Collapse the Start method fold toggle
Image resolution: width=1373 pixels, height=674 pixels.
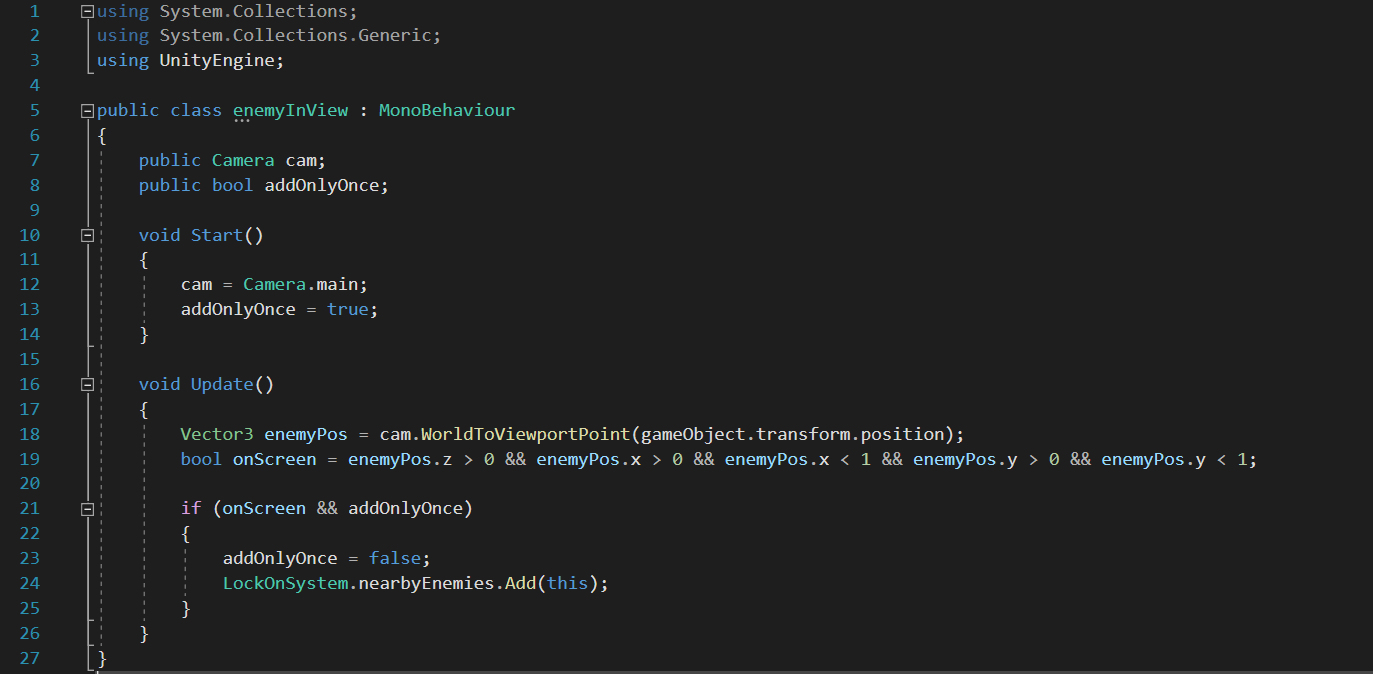tap(88, 236)
